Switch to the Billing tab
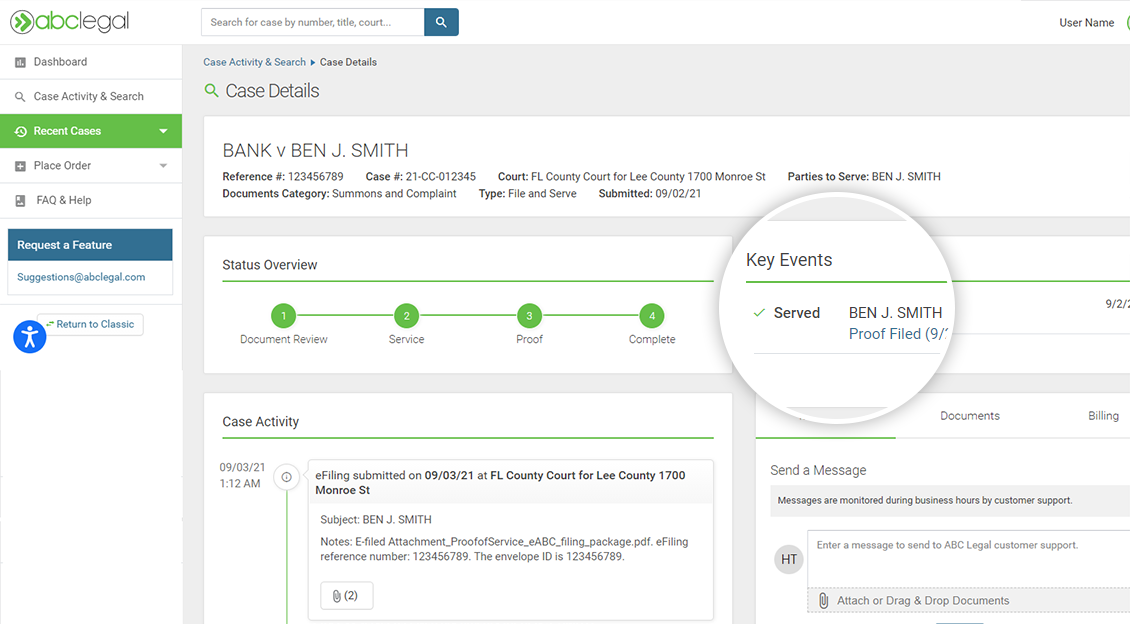Screen dimensions: 1130x624 (1103, 416)
